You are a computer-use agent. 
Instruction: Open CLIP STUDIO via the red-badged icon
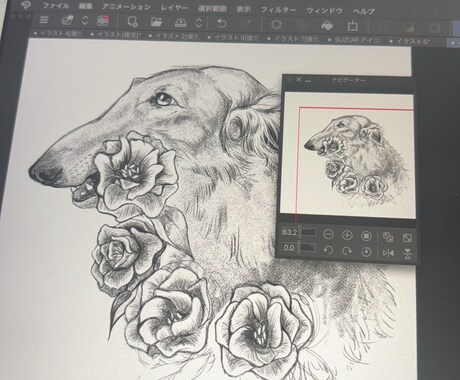pos(103,21)
